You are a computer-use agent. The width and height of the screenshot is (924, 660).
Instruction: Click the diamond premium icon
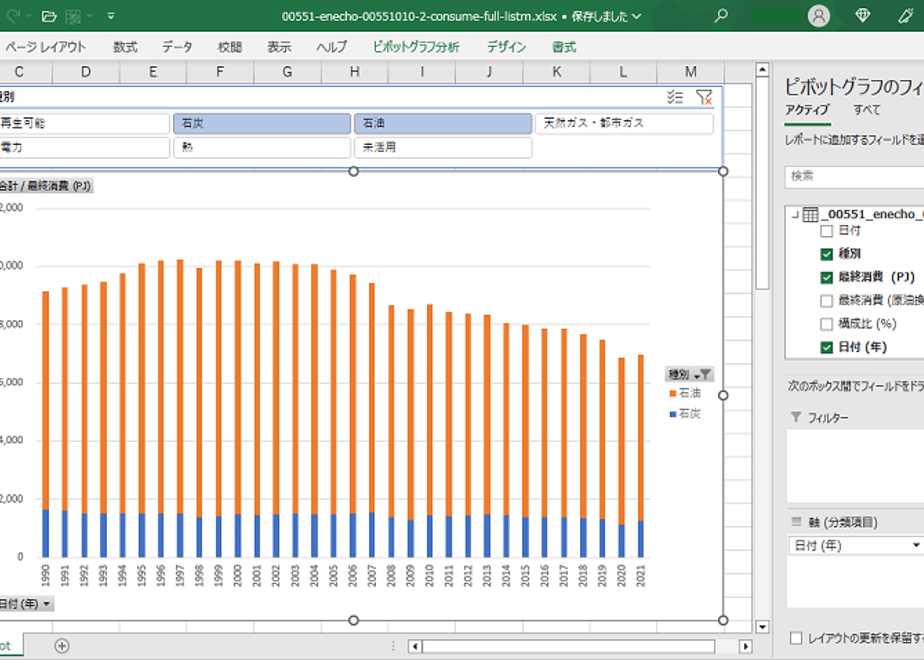pos(862,16)
